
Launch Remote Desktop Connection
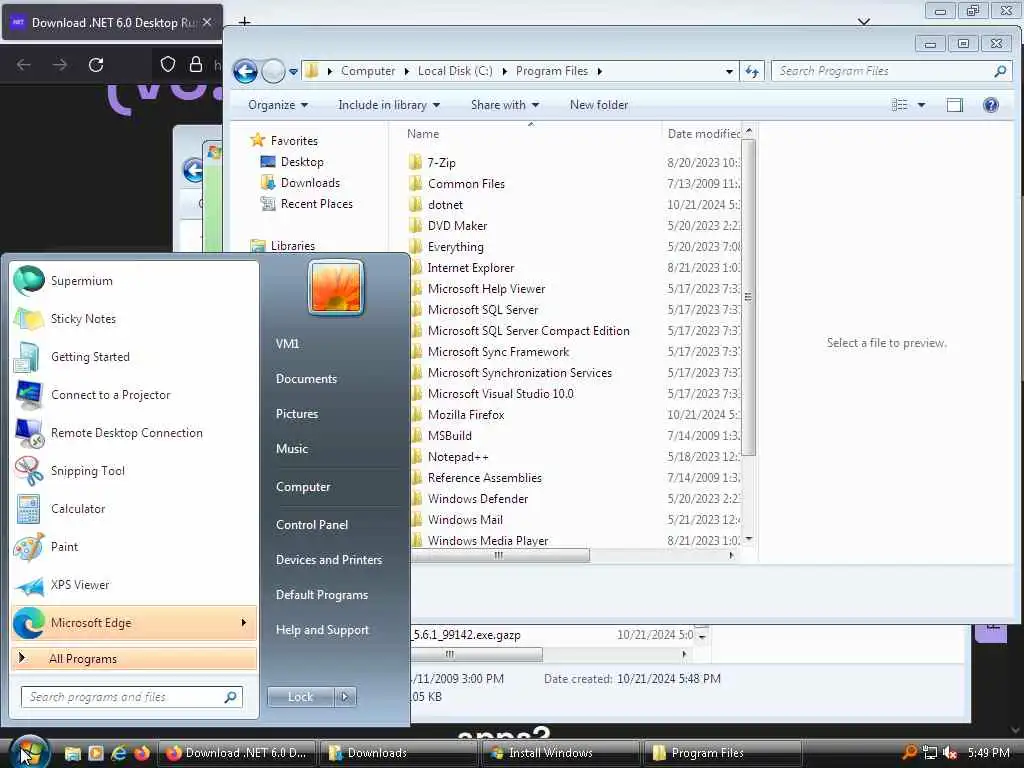point(134,432)
